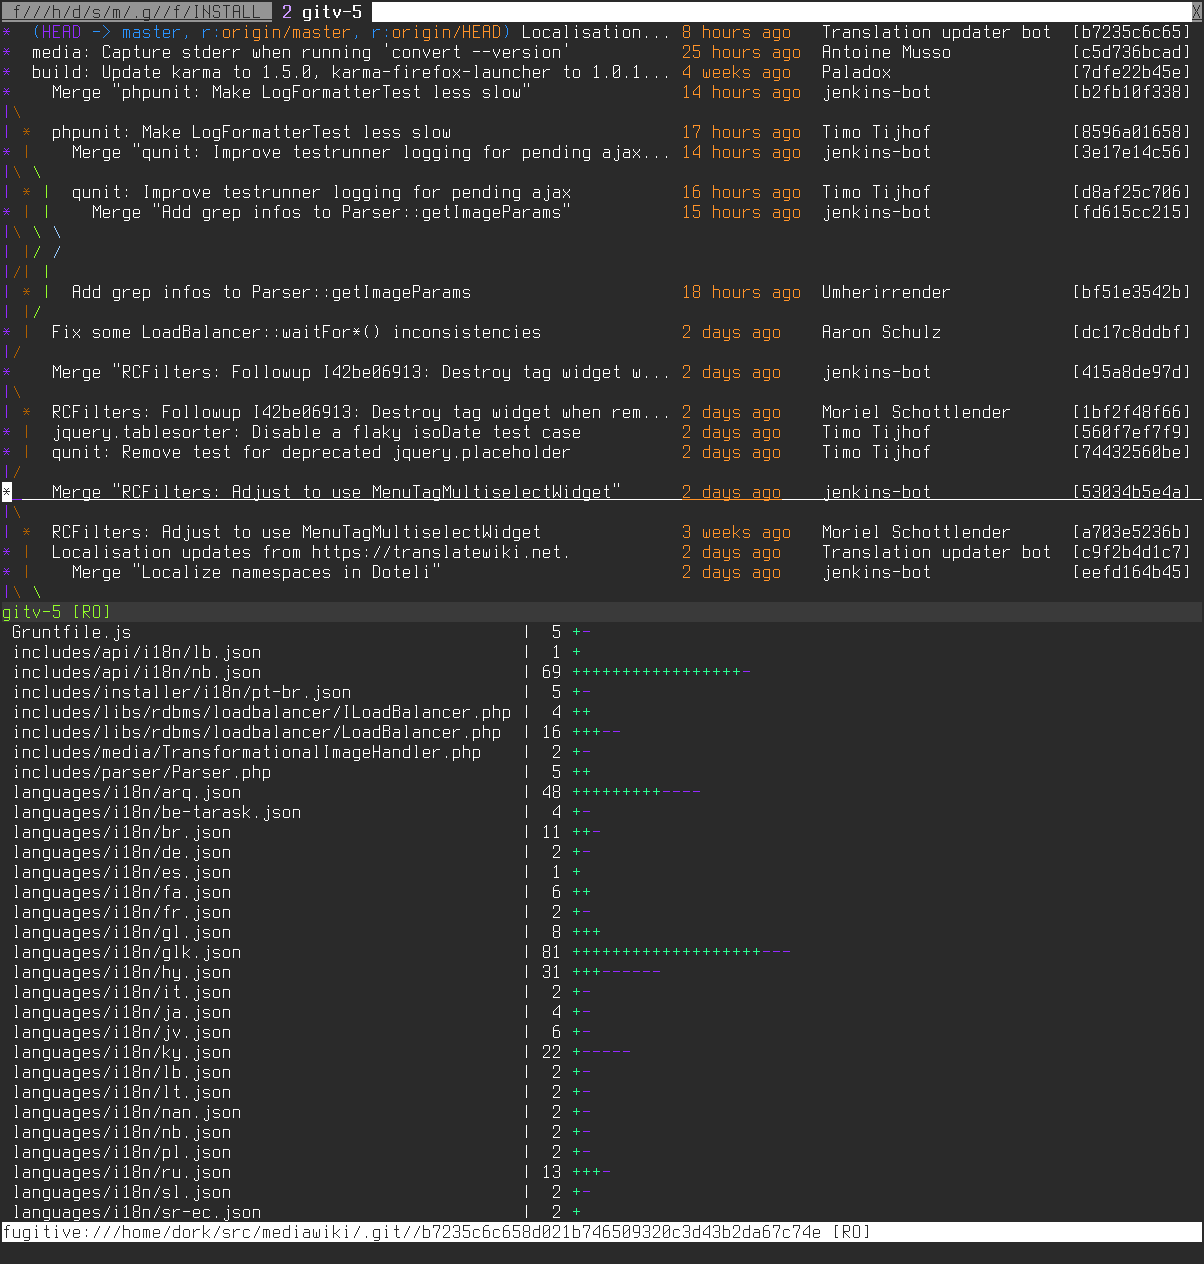1204x1264 pixels.
Task: Open commit 'Fix some LoadBalancer::waitFor*() inconsistencies'
Action: pyautogui.click(x=296, y=332)
